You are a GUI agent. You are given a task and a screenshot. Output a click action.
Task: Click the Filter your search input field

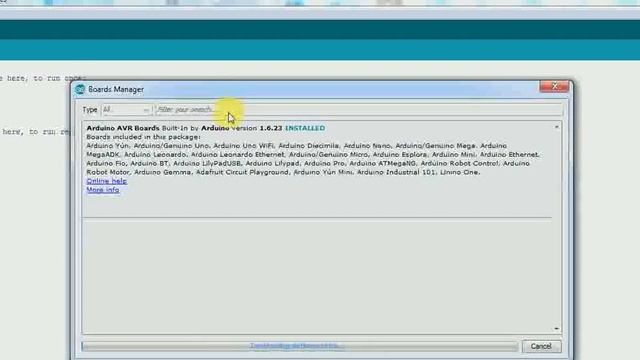(359, 110)
